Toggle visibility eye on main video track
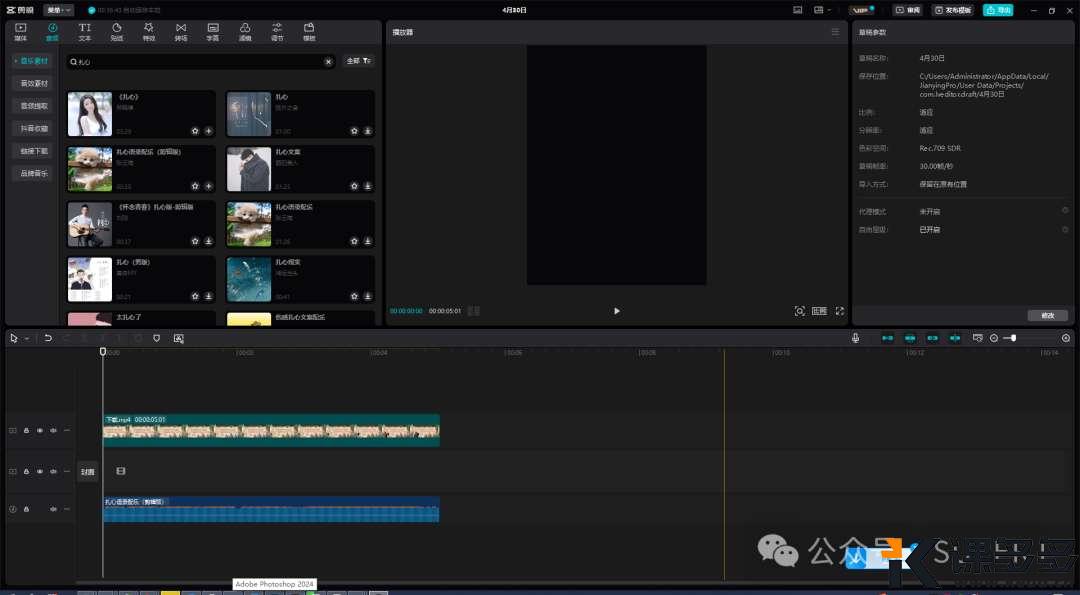Viewport: 1080px width, 595px height. tap(39, 430)
